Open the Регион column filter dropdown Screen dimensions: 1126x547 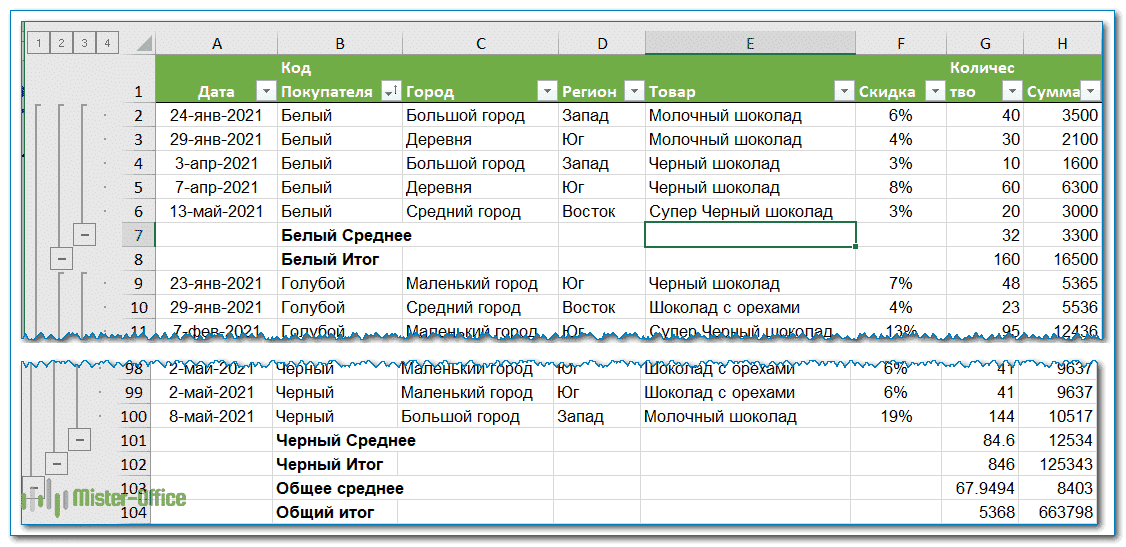point(633,91)
